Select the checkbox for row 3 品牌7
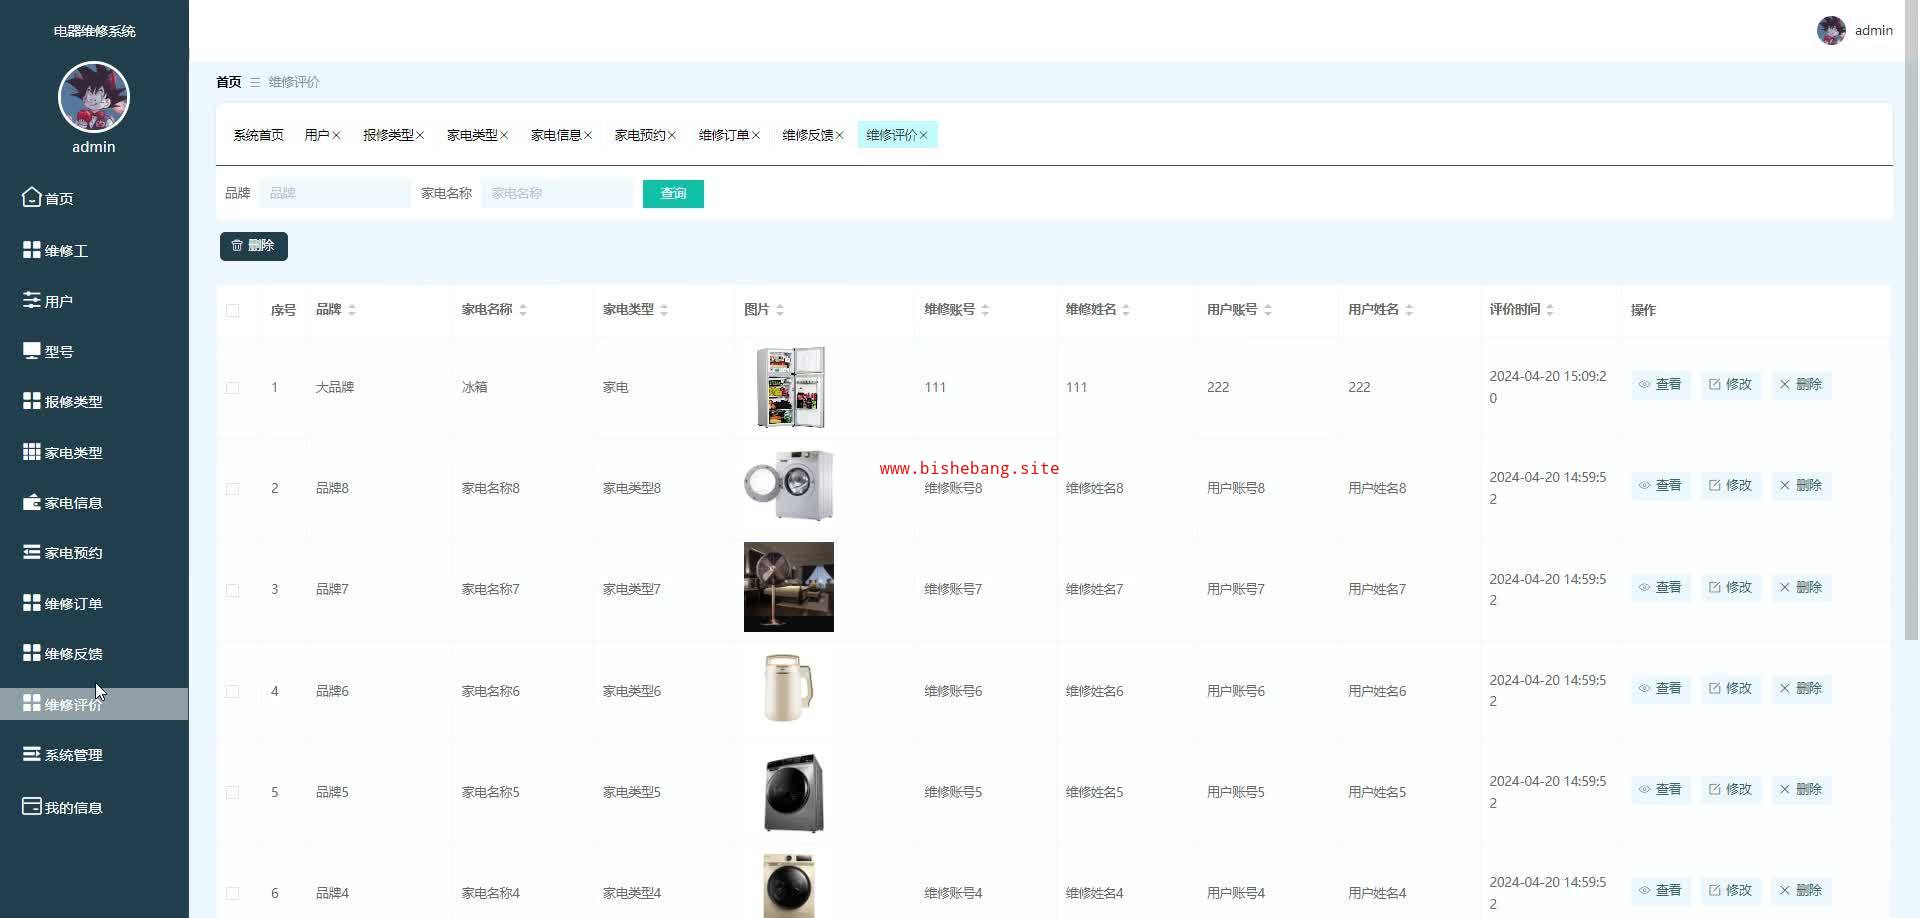The image size is (1920, 918). (x=233, y=590)
